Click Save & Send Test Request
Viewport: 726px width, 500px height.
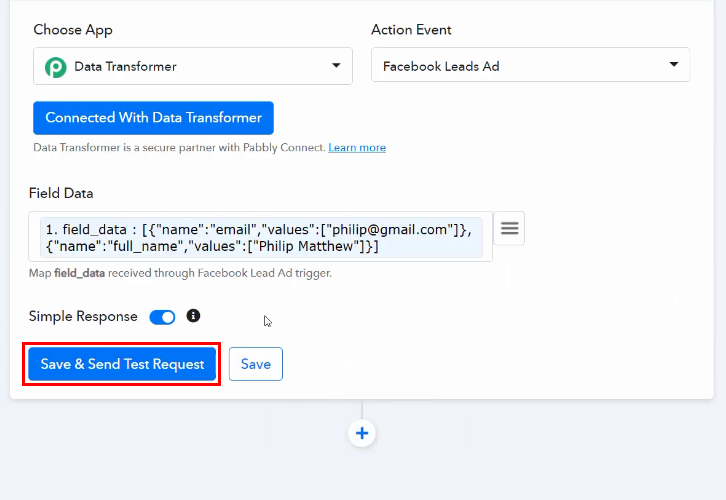[122, 364]
